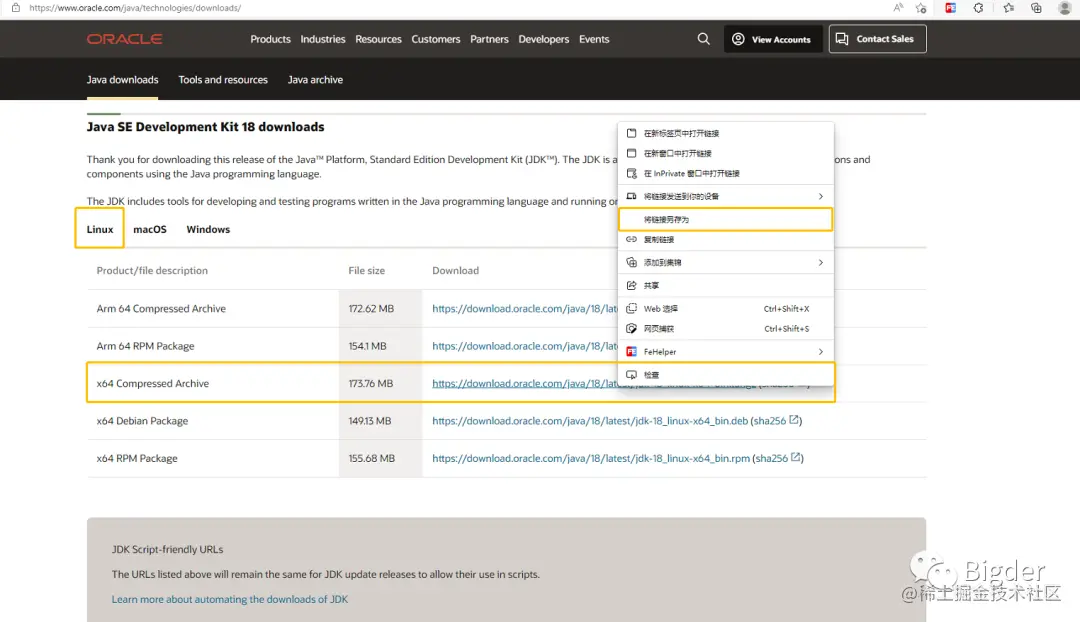Screen dimensions: 1080x622
Task: Choose 将链接另存为 from context menu
Action: point(725,220)
